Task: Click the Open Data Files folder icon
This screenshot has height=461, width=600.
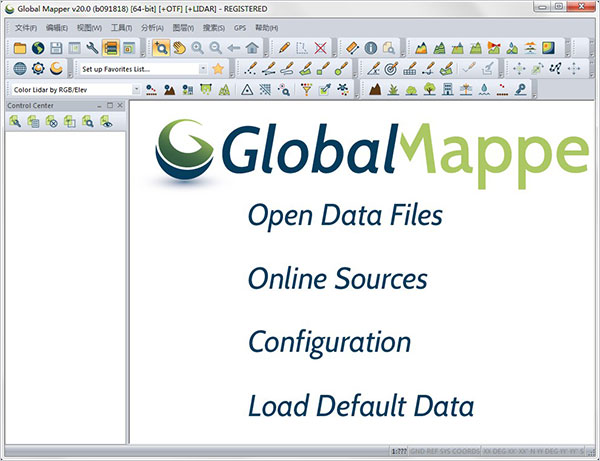Action: pos(19,48)
